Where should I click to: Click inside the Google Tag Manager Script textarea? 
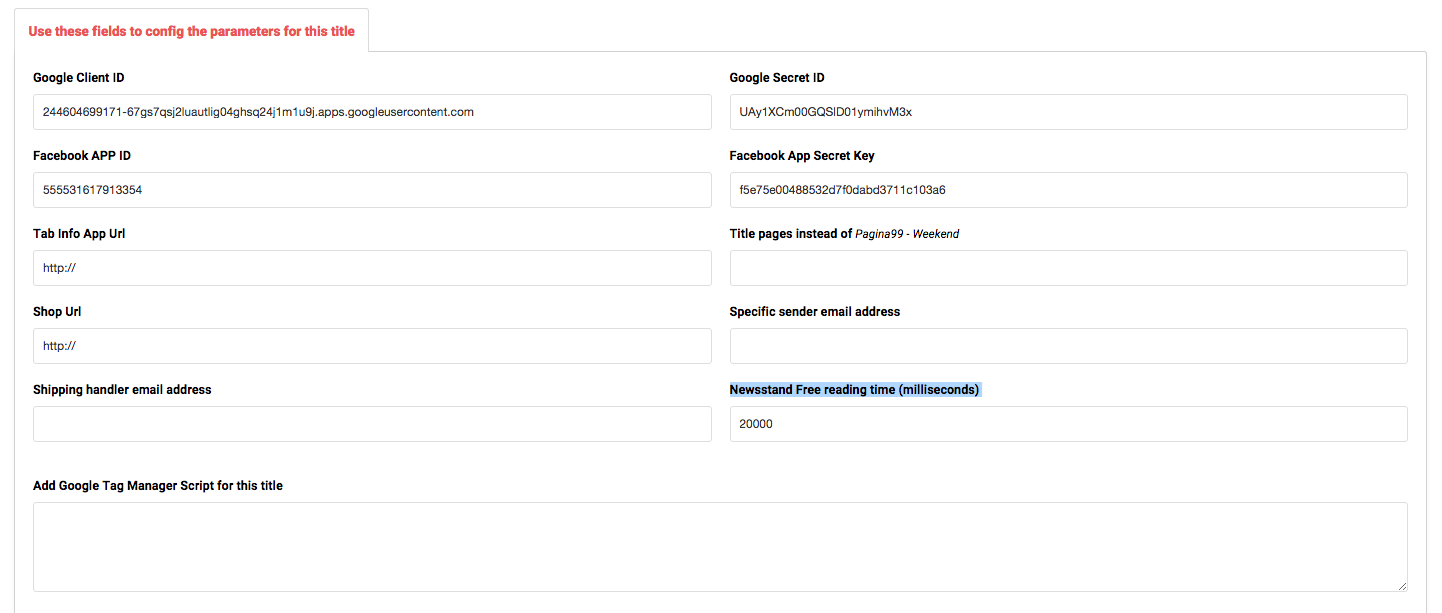click(x=720, y=546)
